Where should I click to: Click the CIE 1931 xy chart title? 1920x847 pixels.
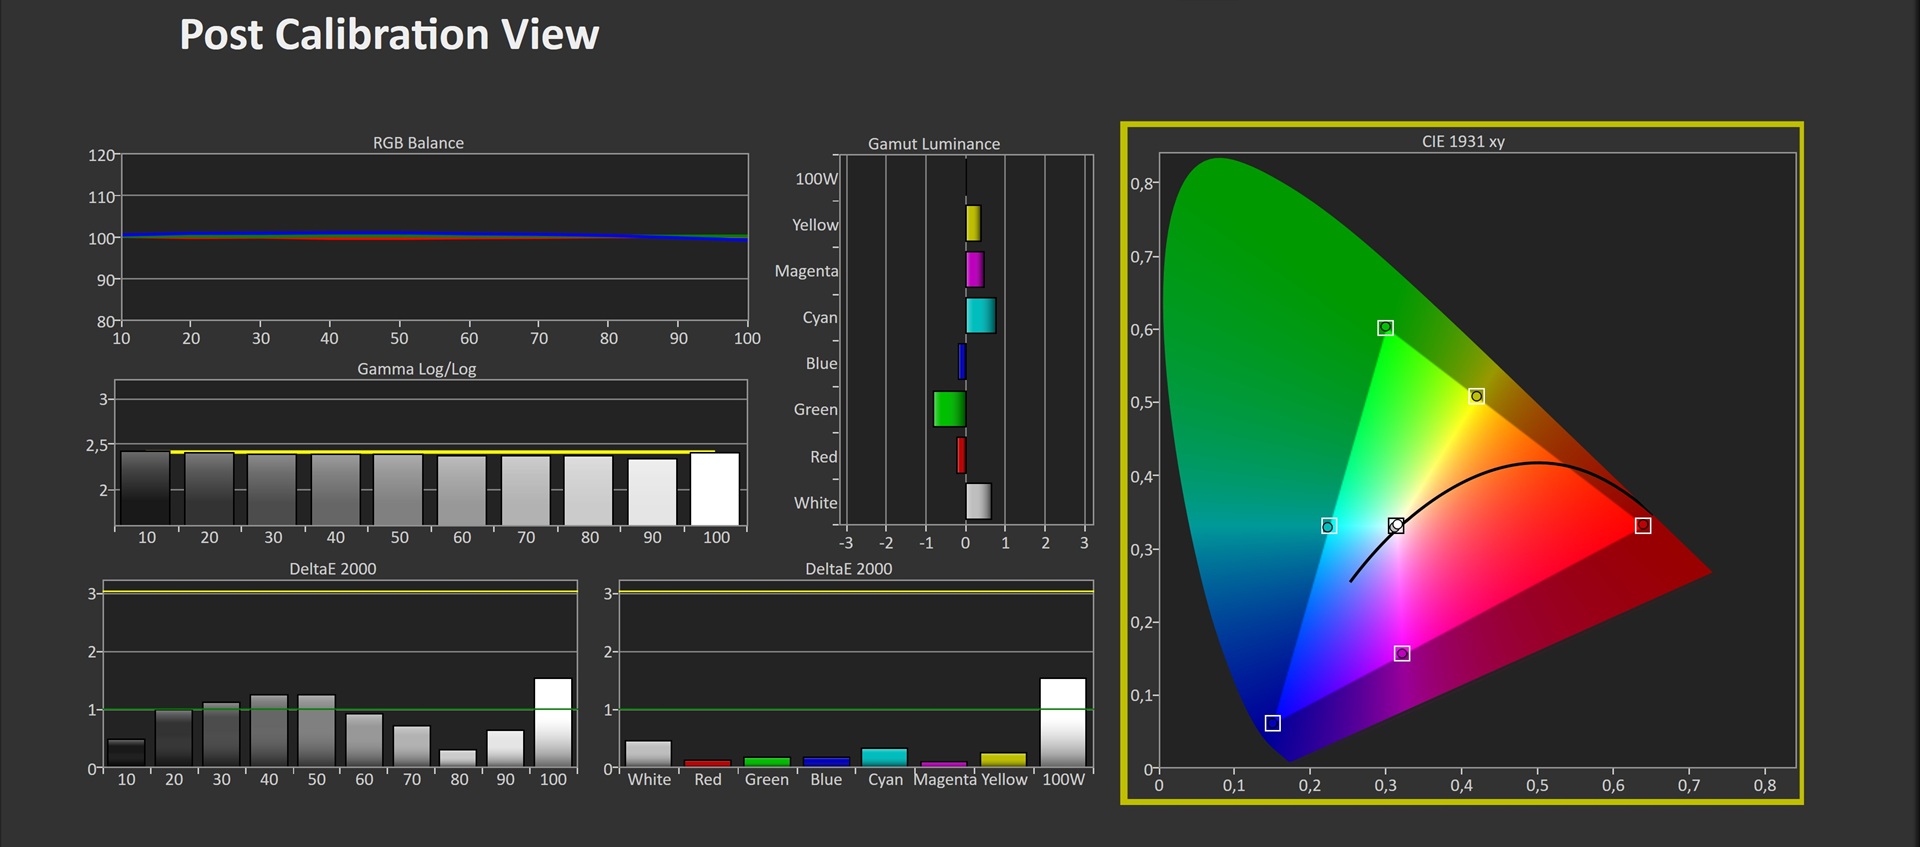(x=1462, y=141)
